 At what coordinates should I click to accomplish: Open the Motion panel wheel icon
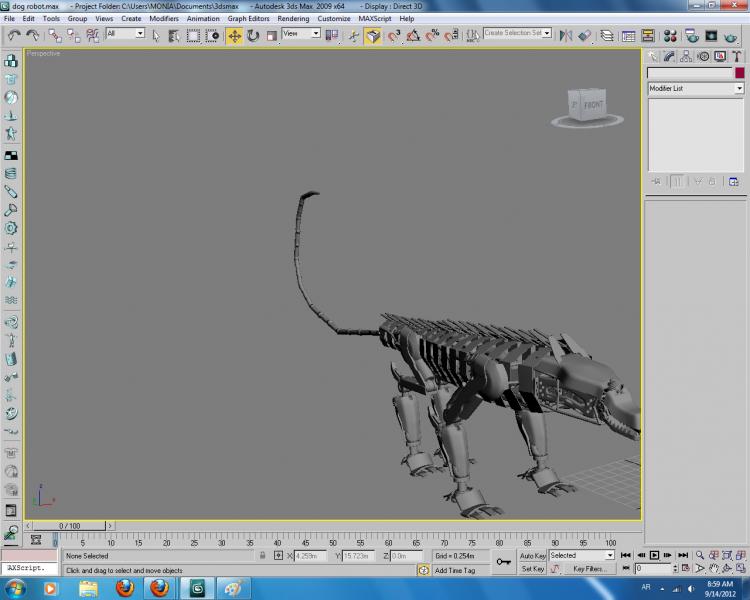click(x=702, y=57)
